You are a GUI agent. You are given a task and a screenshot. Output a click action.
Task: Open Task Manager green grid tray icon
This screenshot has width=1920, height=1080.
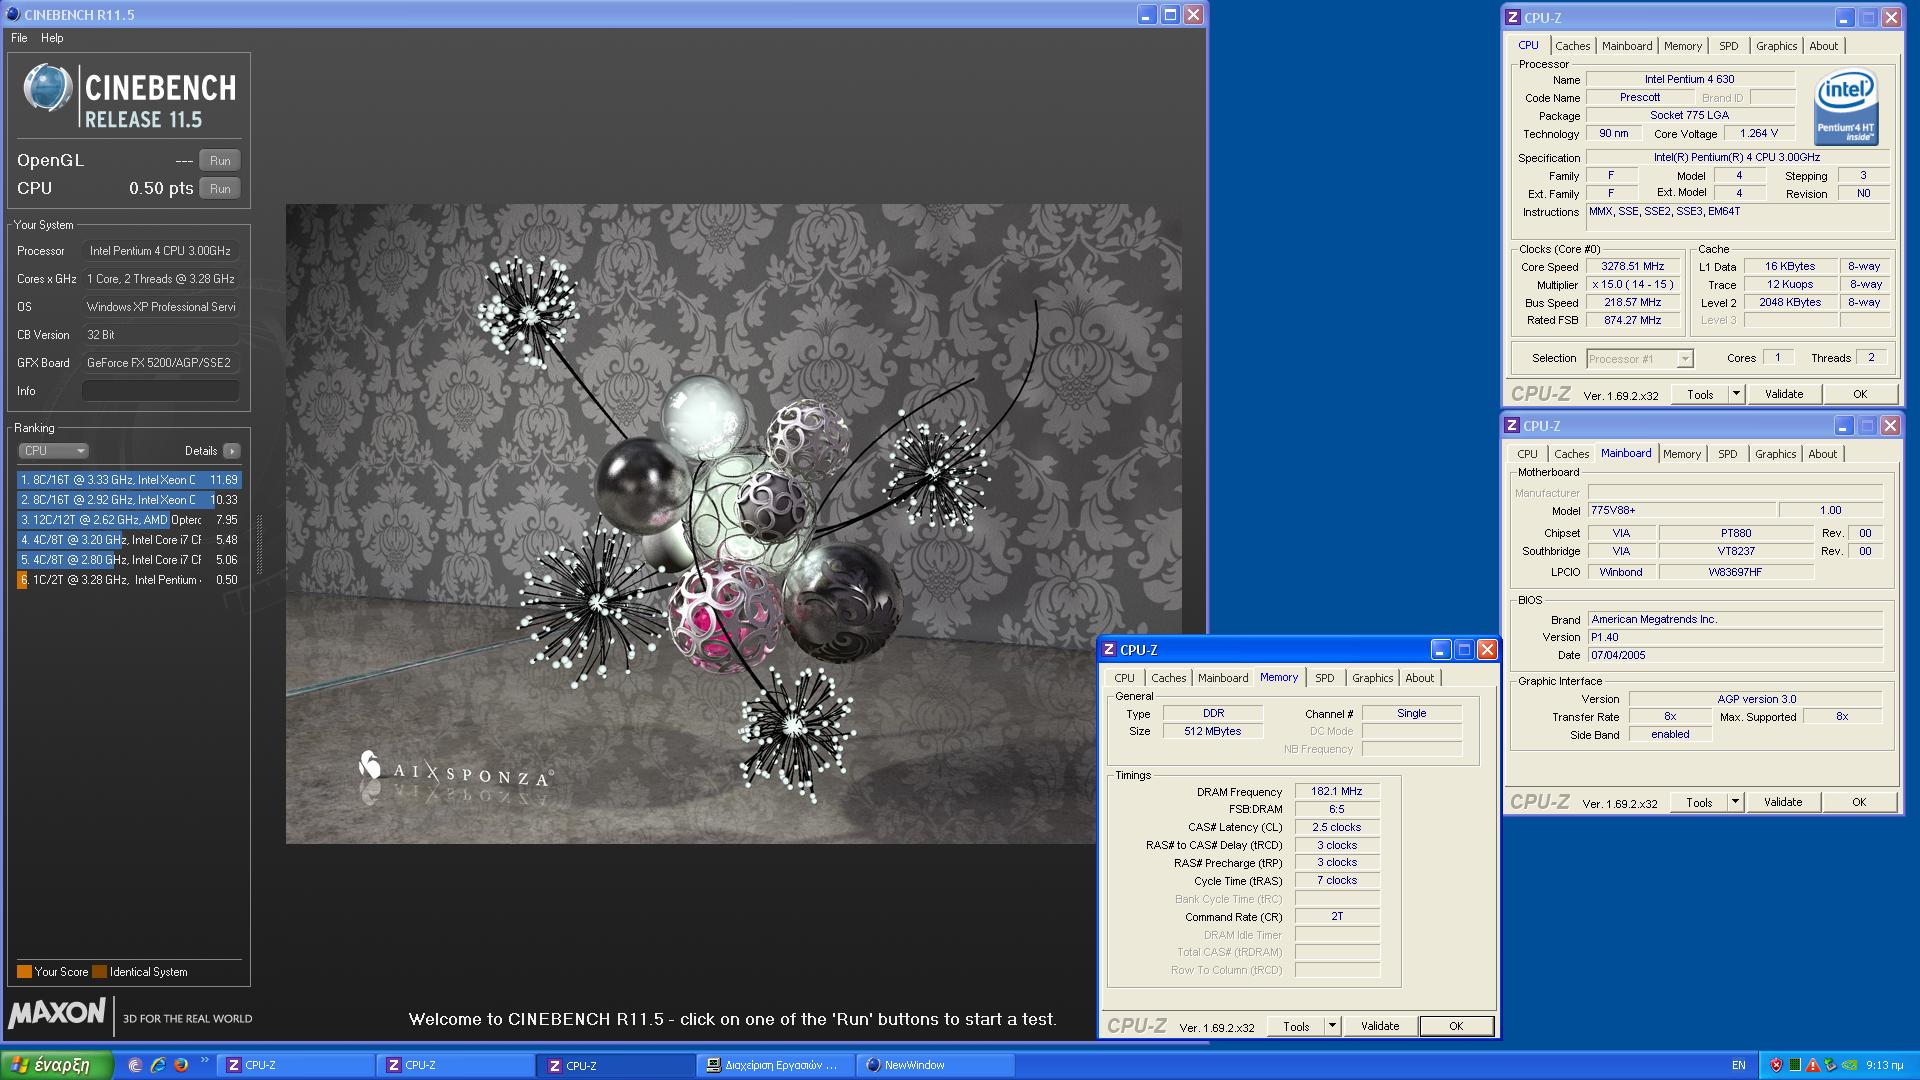1796,1065
